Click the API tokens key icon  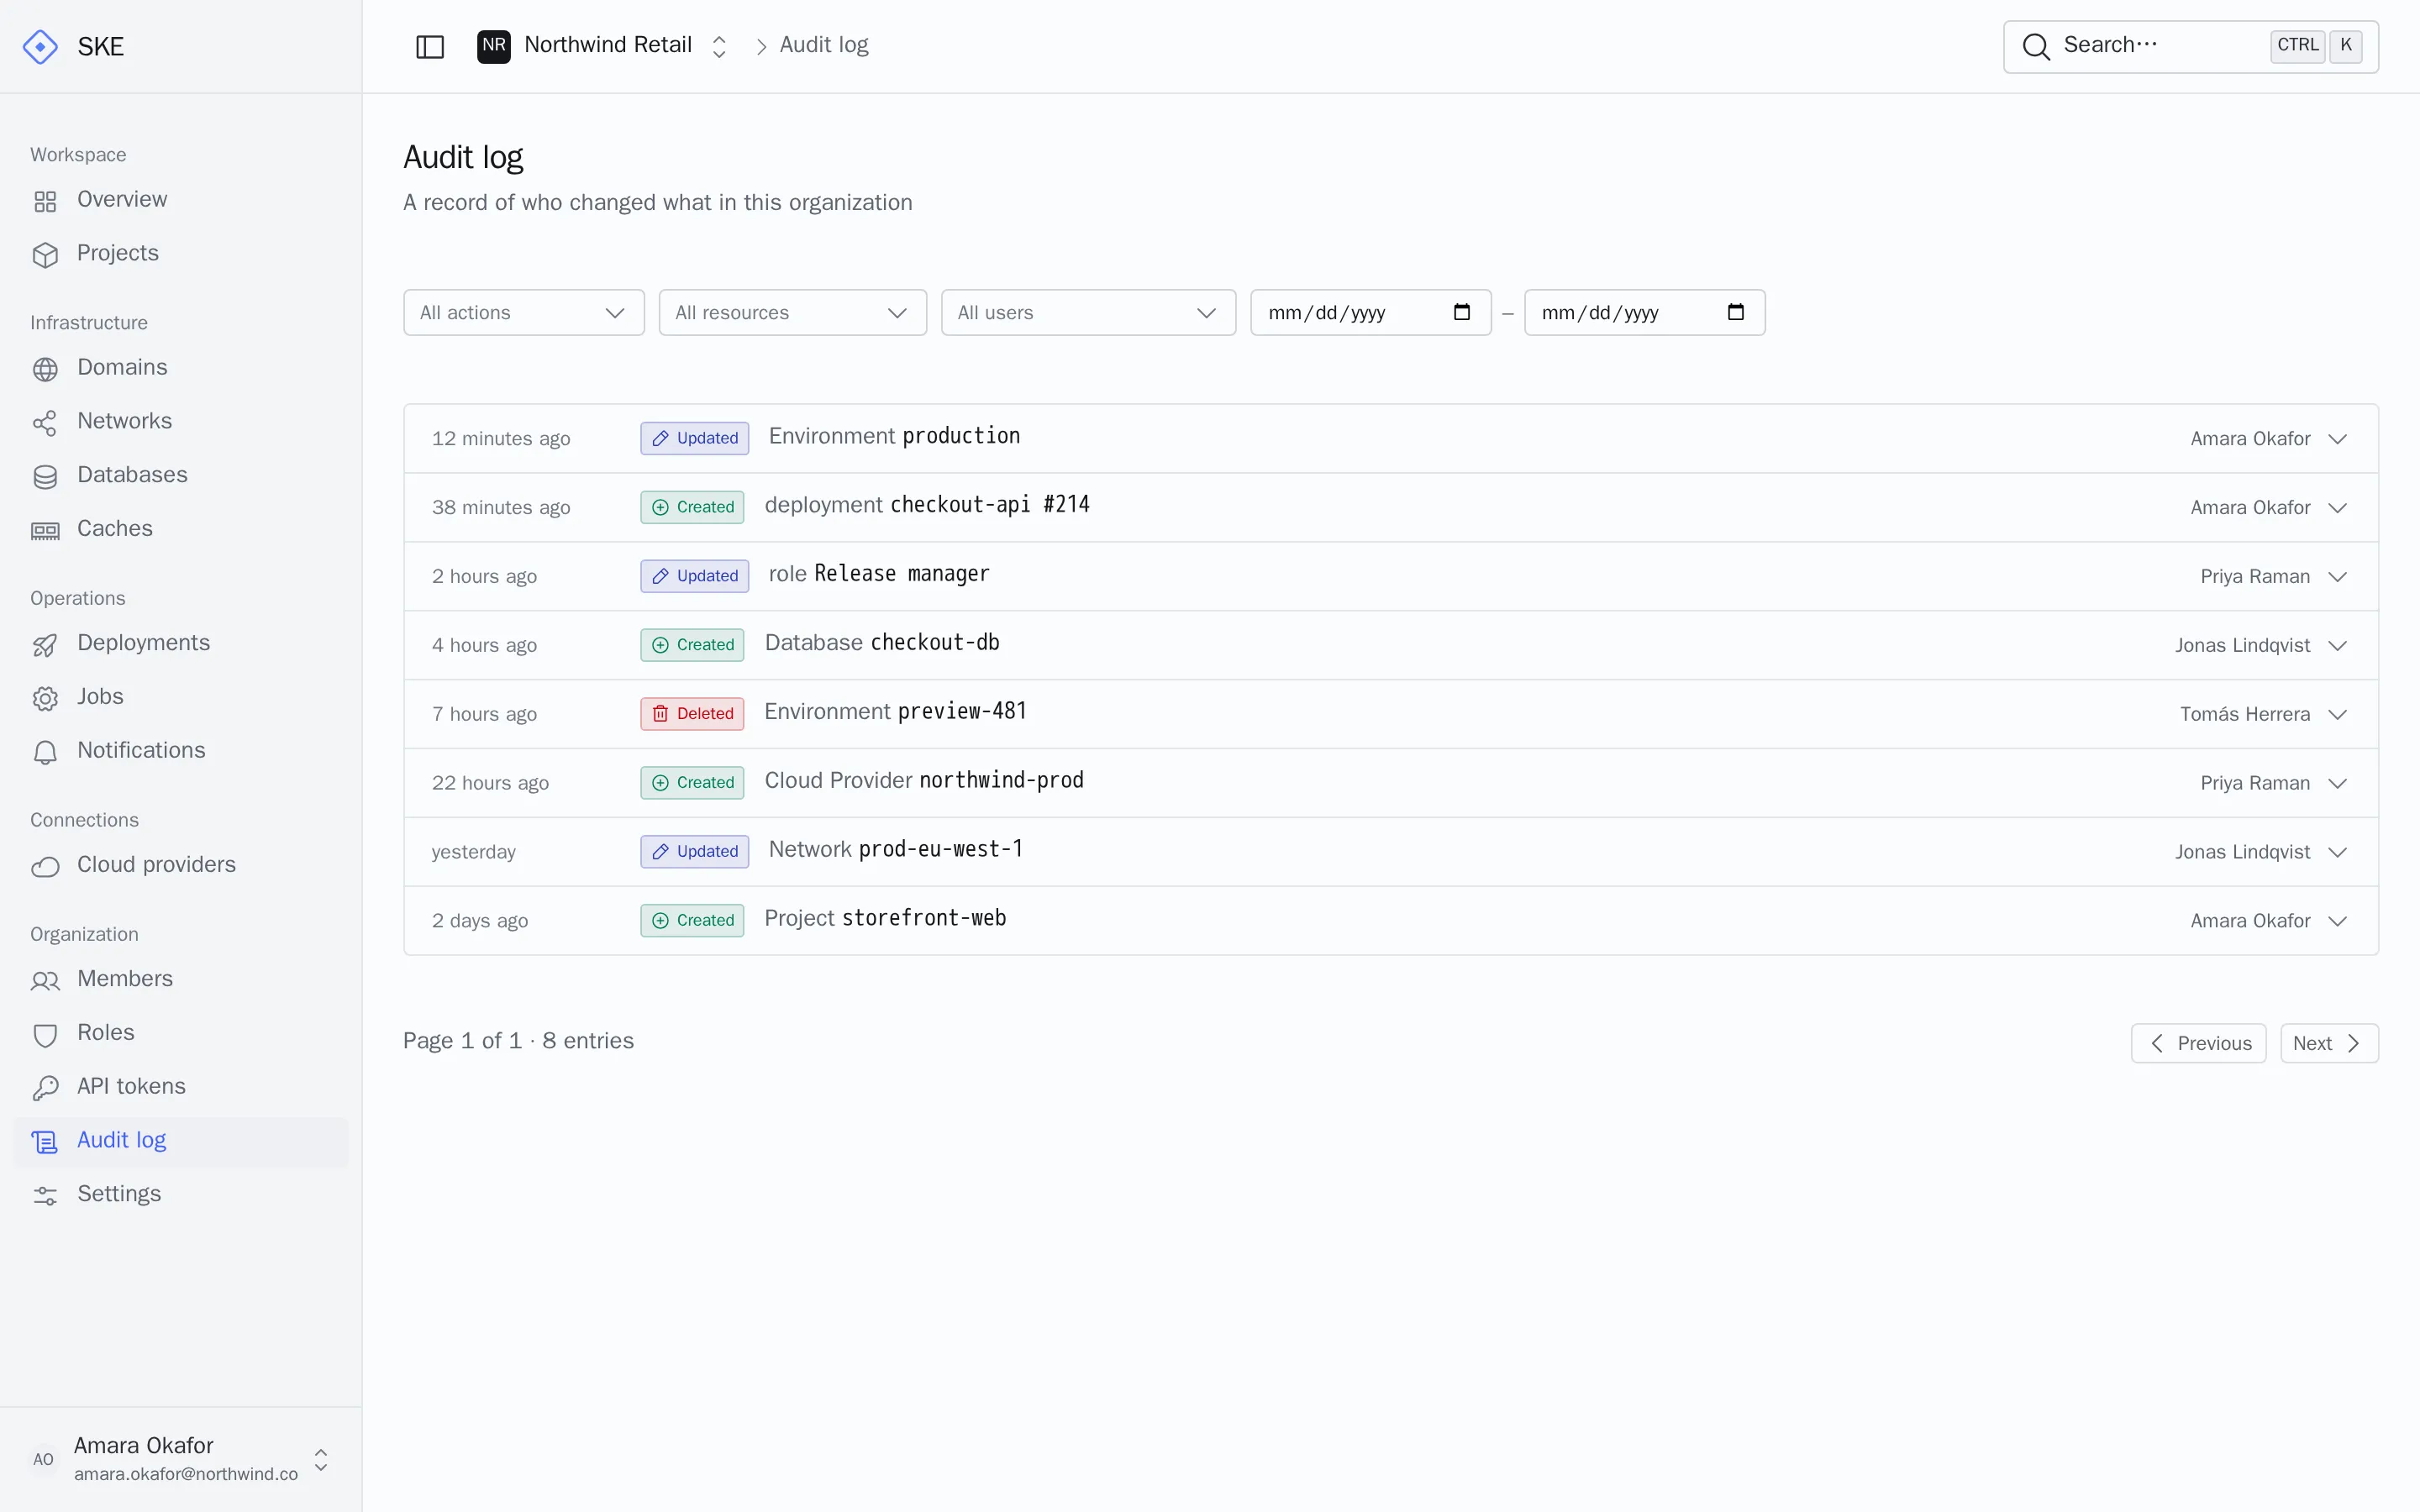pos(45,1089)
